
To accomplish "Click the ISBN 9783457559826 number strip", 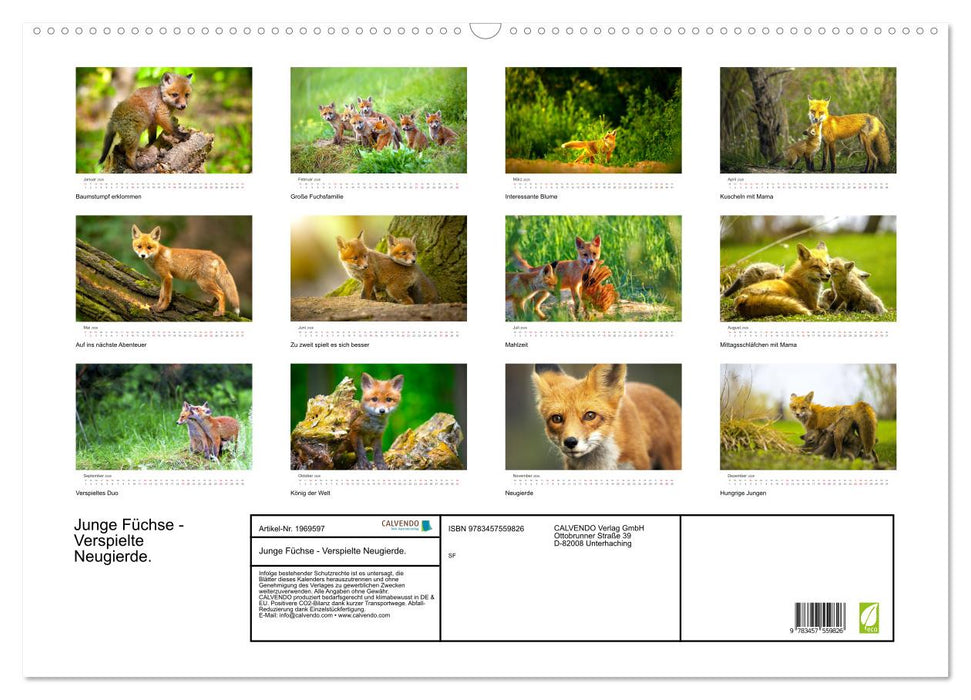I will (485, 527).
